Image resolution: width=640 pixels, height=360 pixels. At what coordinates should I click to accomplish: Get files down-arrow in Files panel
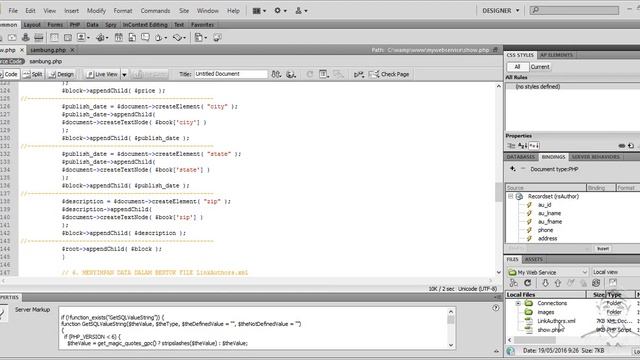[545, 283]
